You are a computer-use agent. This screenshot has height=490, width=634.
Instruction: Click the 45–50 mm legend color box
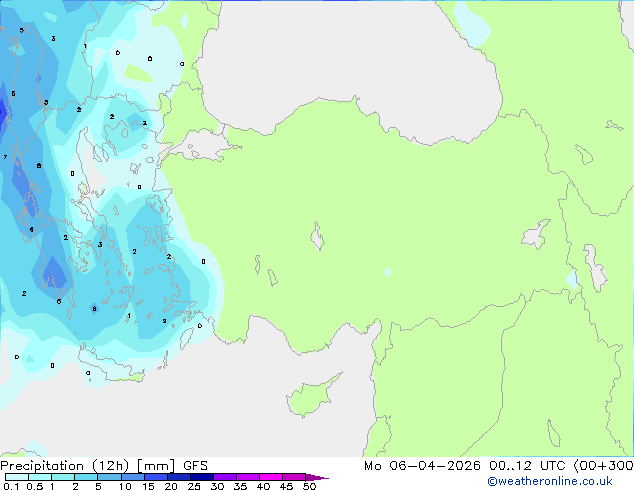pyautogui.click(x=294, y=477)
